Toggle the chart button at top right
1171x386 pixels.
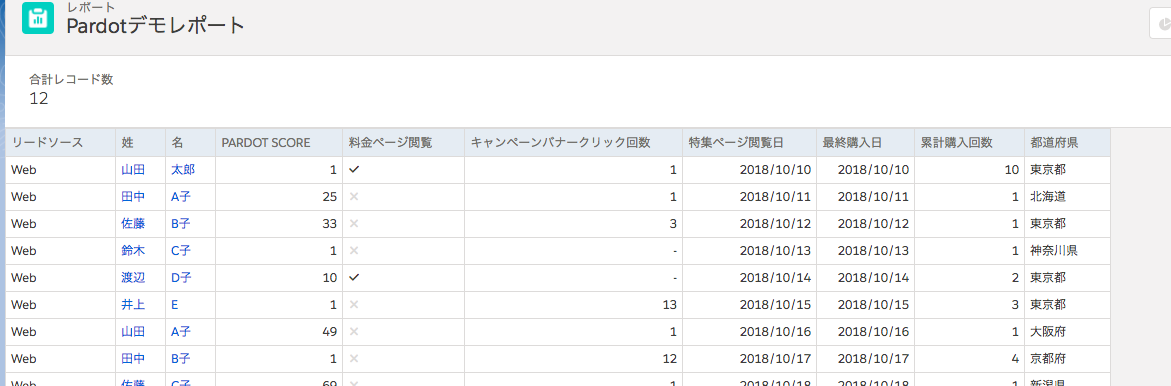(1160, 24)
